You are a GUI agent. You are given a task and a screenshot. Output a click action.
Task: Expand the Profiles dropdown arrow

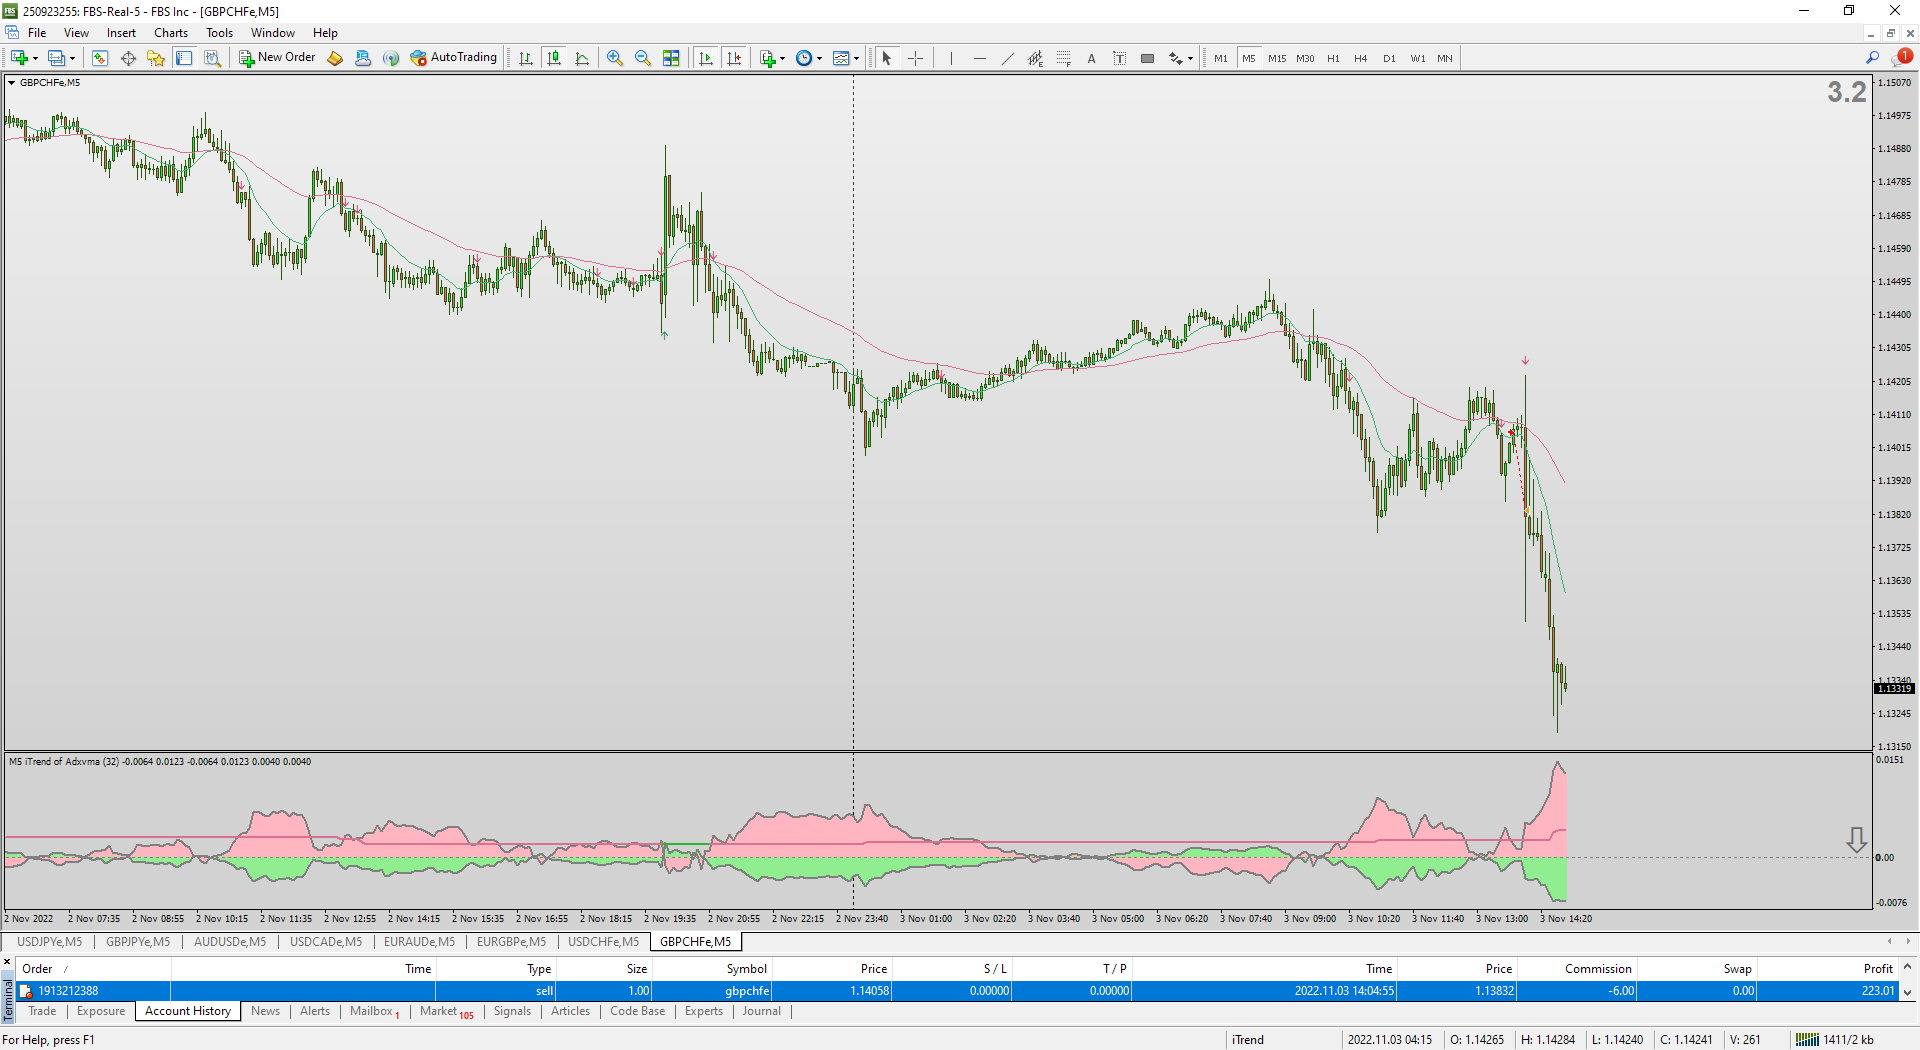coord(72,58)
